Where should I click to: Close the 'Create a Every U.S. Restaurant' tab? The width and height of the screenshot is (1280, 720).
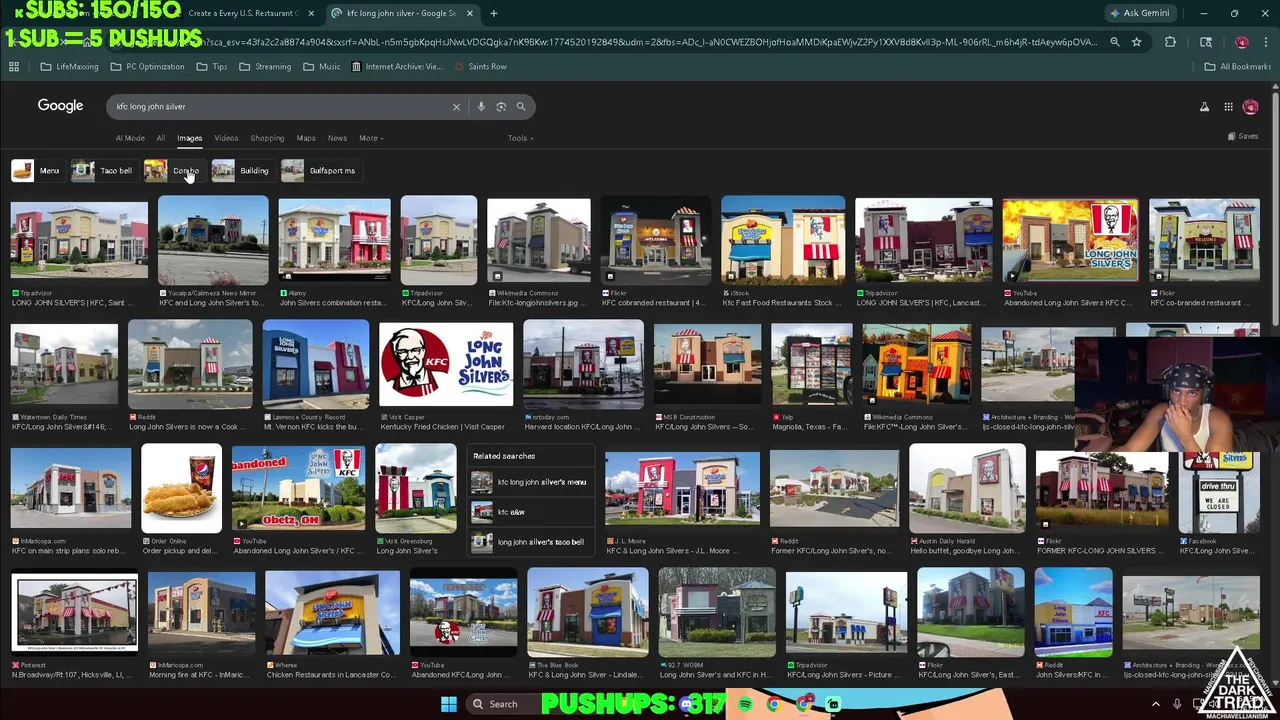(310, 13)
